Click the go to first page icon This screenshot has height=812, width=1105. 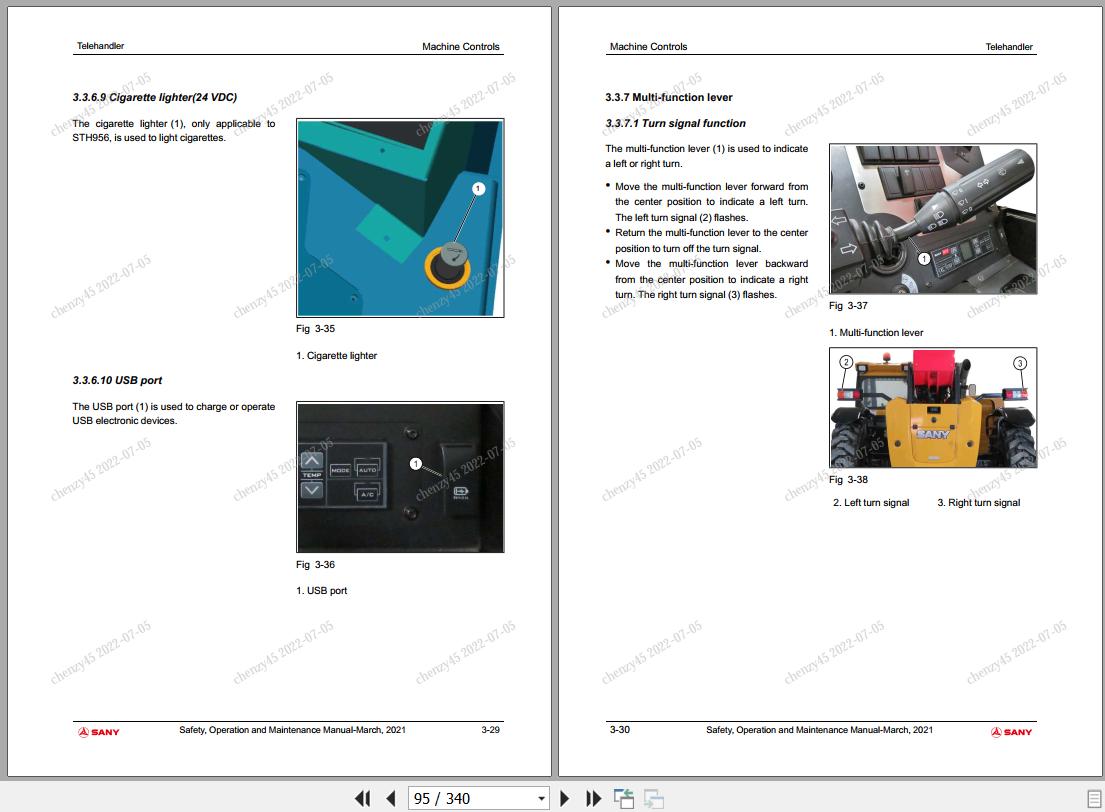coord(362,798)
